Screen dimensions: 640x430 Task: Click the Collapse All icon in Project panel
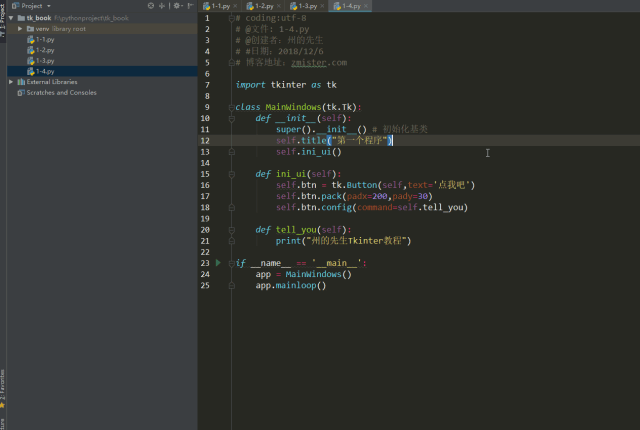162,6
